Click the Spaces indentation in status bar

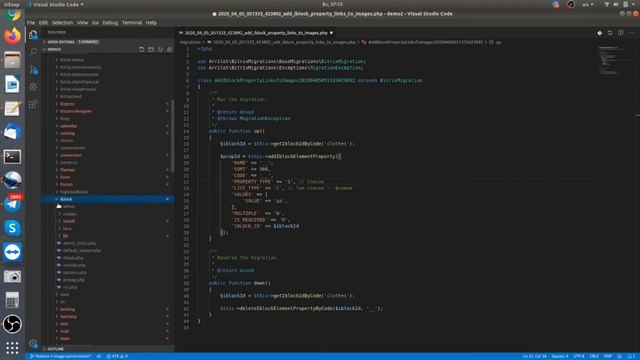pyautogui.click(x=560, y=356)
